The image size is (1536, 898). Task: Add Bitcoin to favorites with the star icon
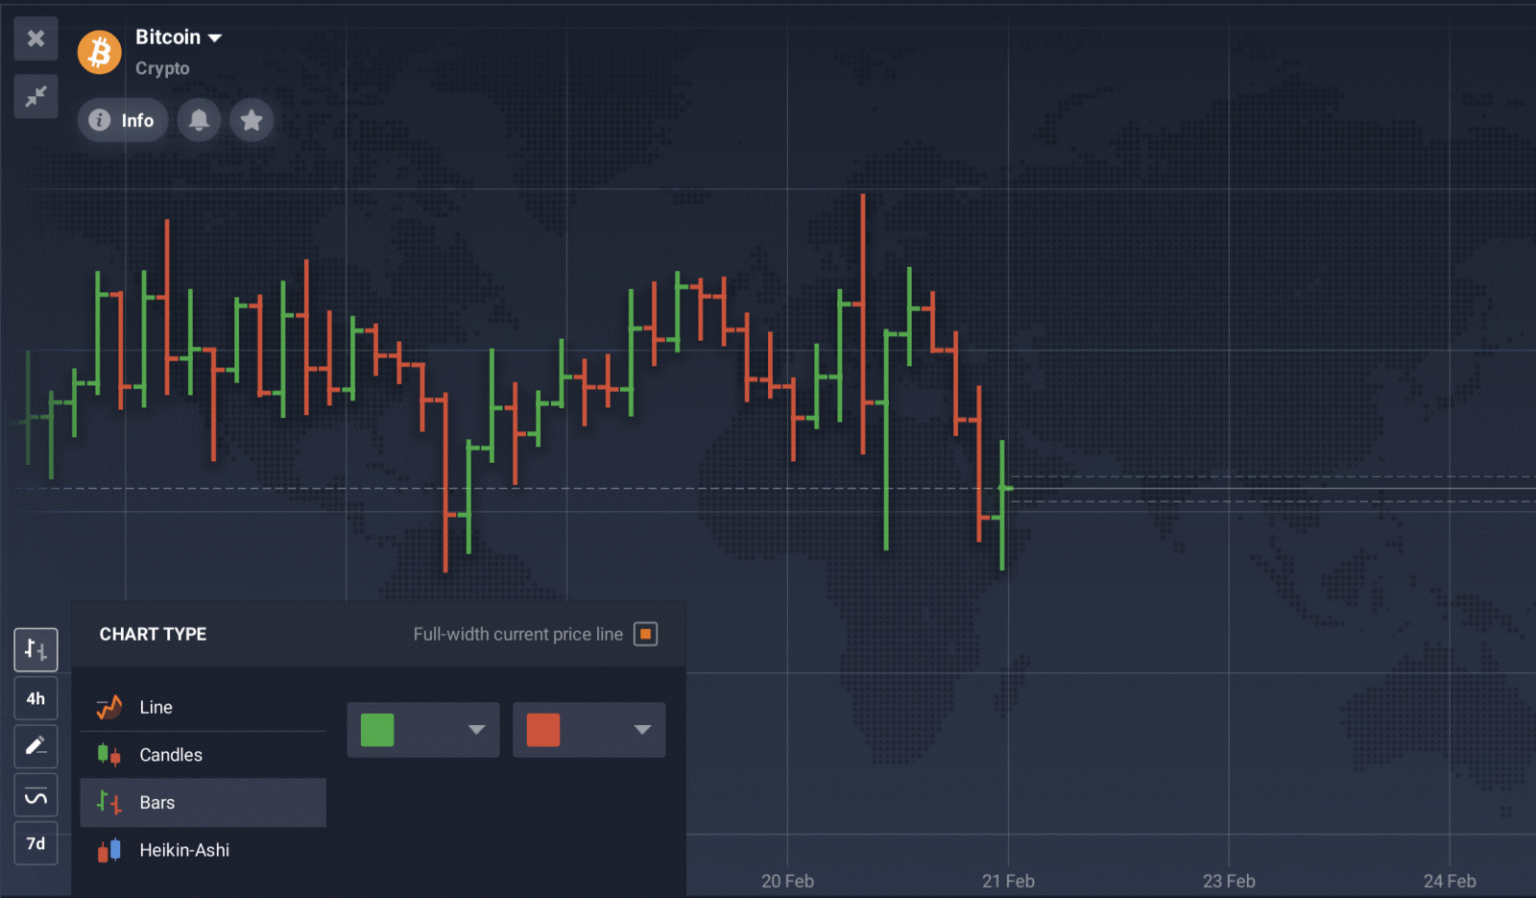[x=252, y=120]
